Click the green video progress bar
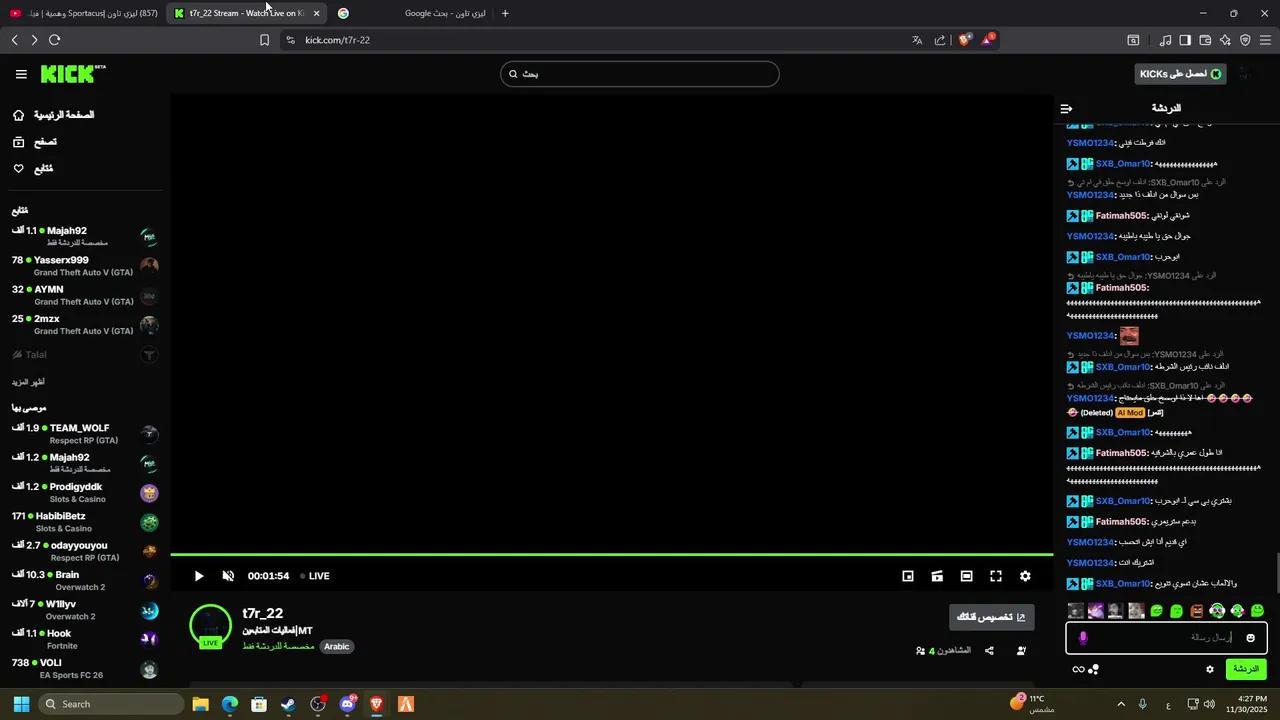This screenshot has height=720, width=1280. (x=611, y=554)
